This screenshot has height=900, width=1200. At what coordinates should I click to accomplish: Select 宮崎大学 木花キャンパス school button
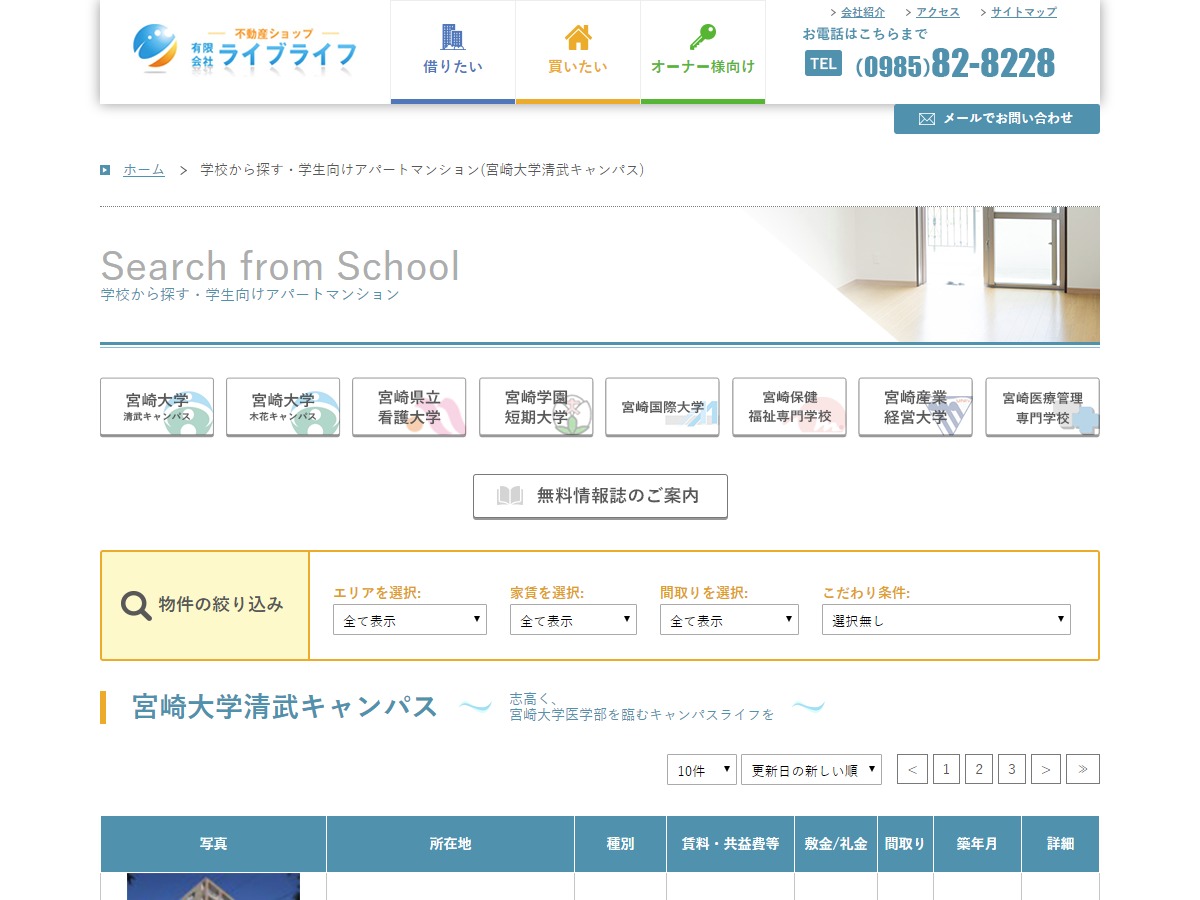pyautogui.click(x=283, y=407)
